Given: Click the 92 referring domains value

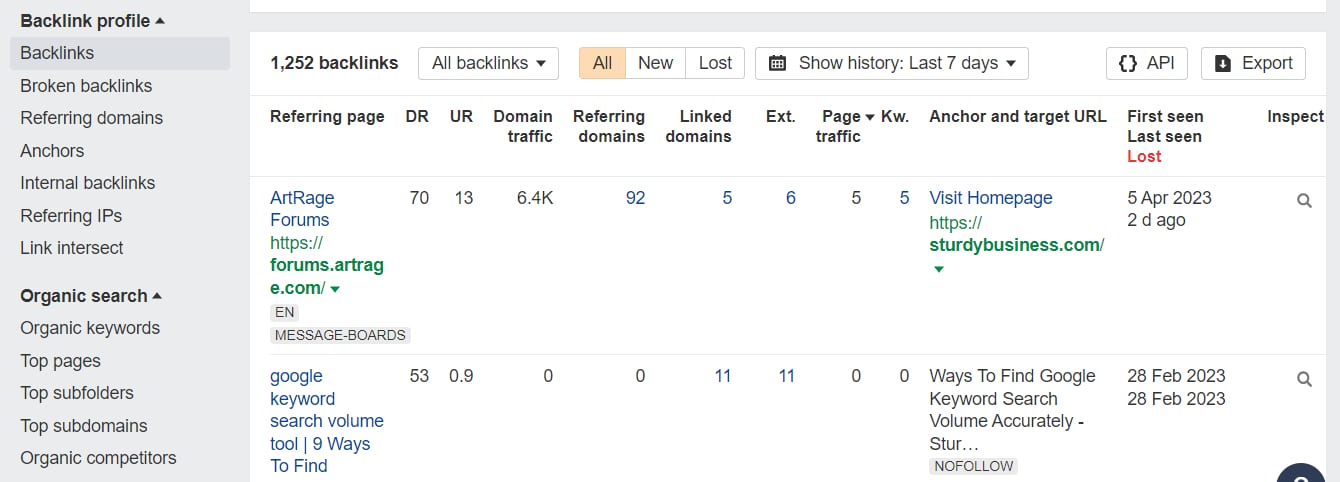Looking at the screenshot, I should 635,198.
